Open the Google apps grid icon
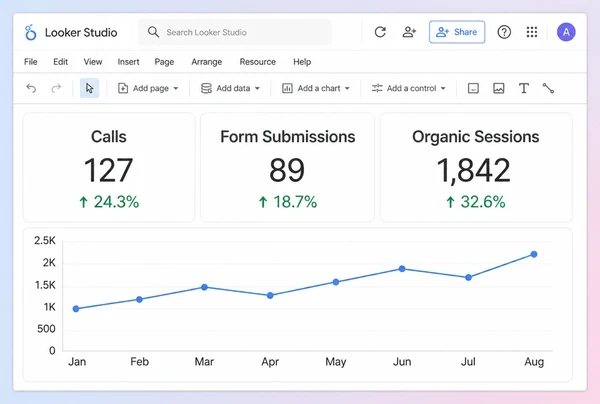The image size is (600, 404). click(532, 32)
